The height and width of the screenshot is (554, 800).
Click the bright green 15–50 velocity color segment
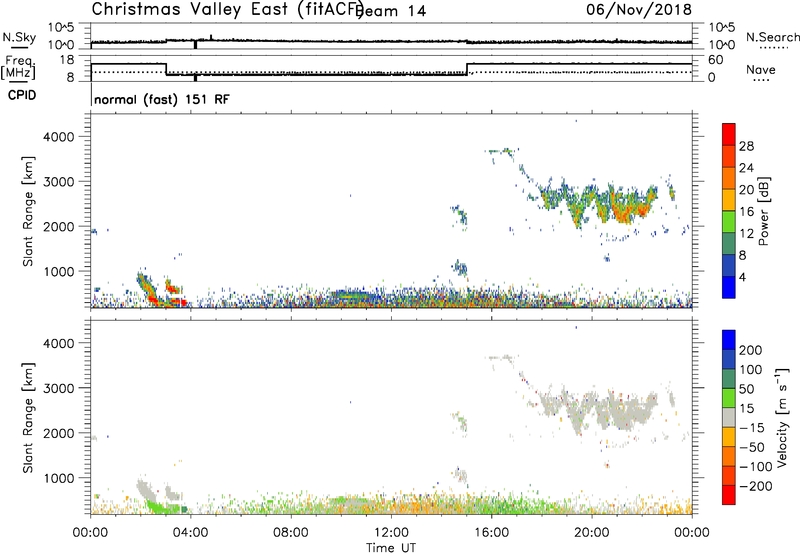coord(729,398)
